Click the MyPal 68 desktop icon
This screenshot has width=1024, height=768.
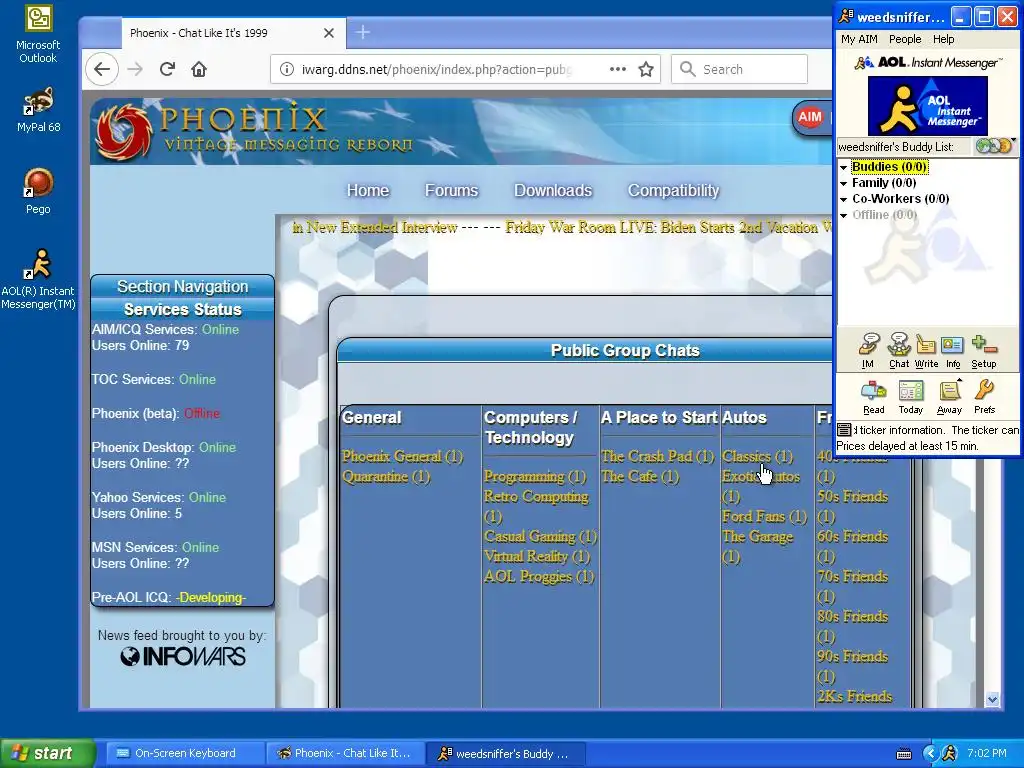[x=38, y=110]
